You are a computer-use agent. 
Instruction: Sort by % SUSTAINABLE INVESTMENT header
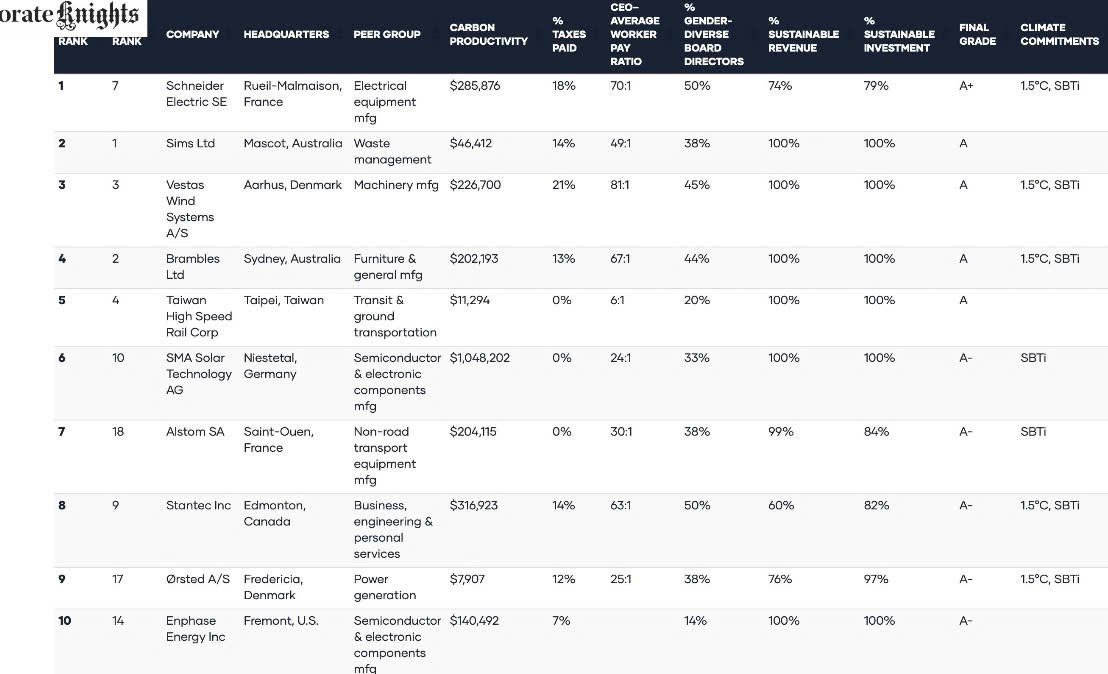[899, 34]
